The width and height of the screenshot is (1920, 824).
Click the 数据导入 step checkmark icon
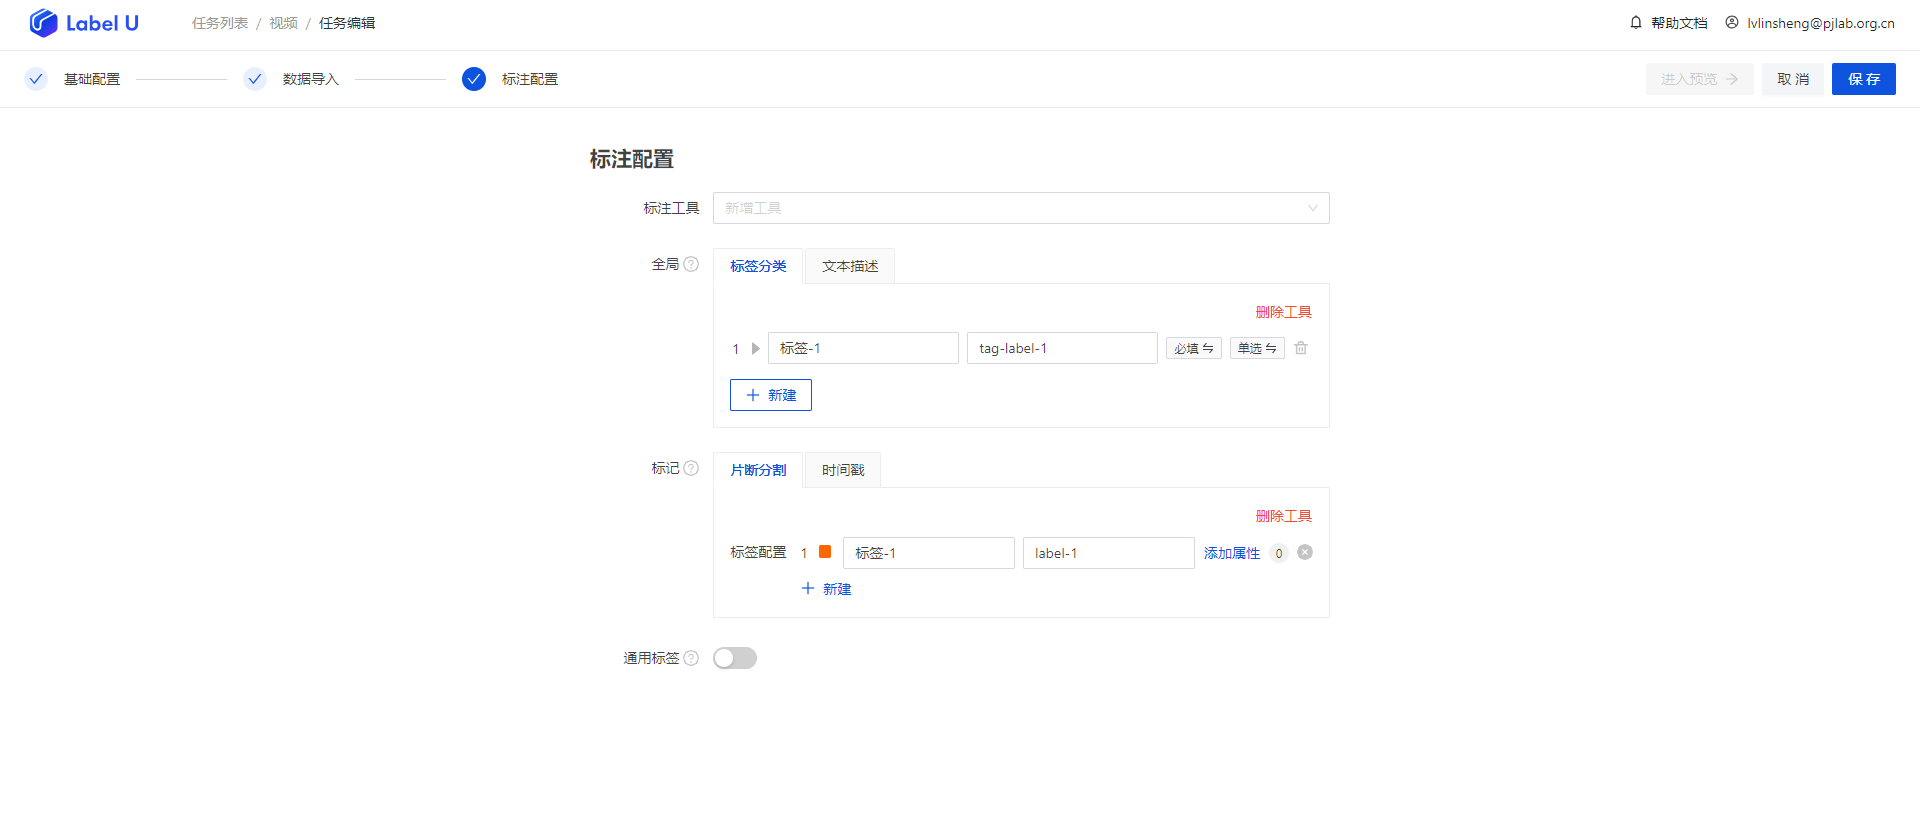255,79
